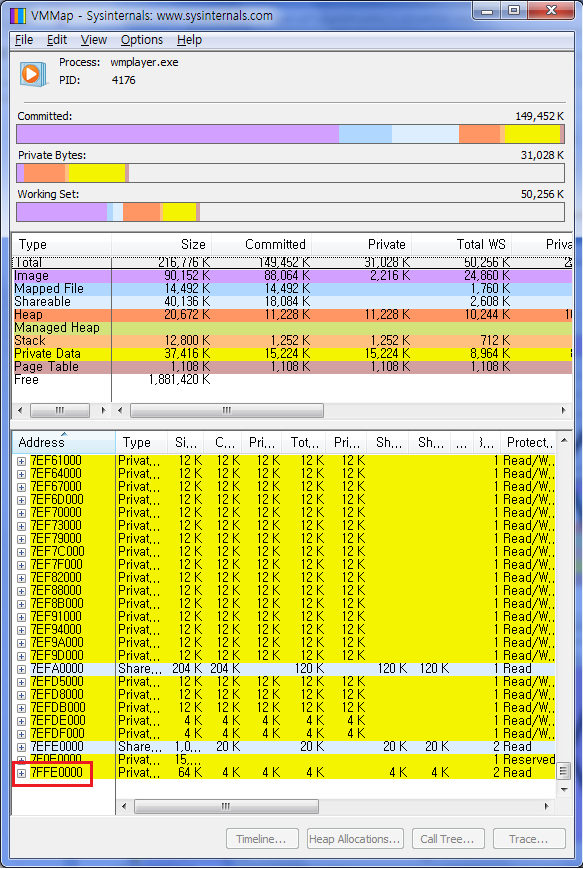Open the View menu

[x=94, y=40]
